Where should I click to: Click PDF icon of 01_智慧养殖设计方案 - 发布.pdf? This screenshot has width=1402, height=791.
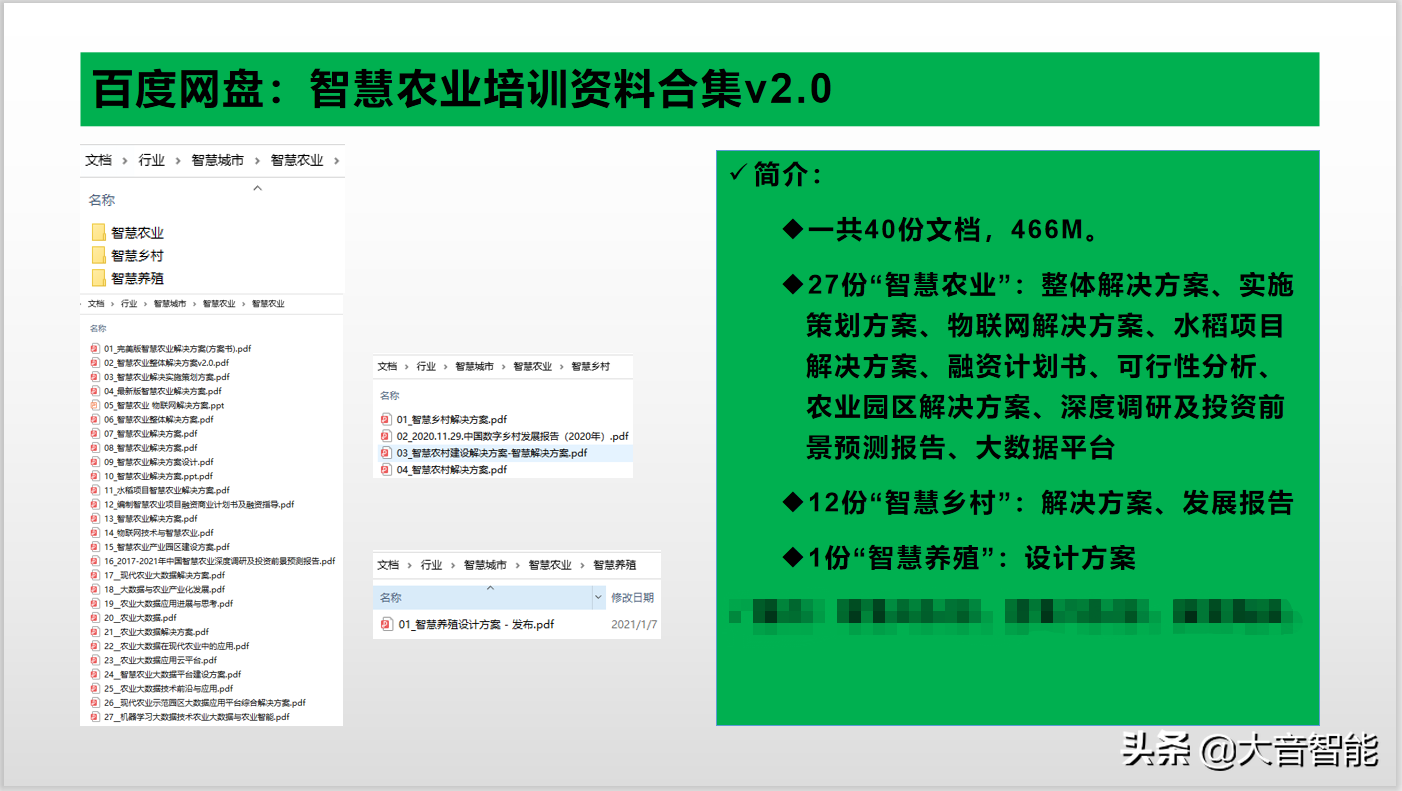(387, 625)
